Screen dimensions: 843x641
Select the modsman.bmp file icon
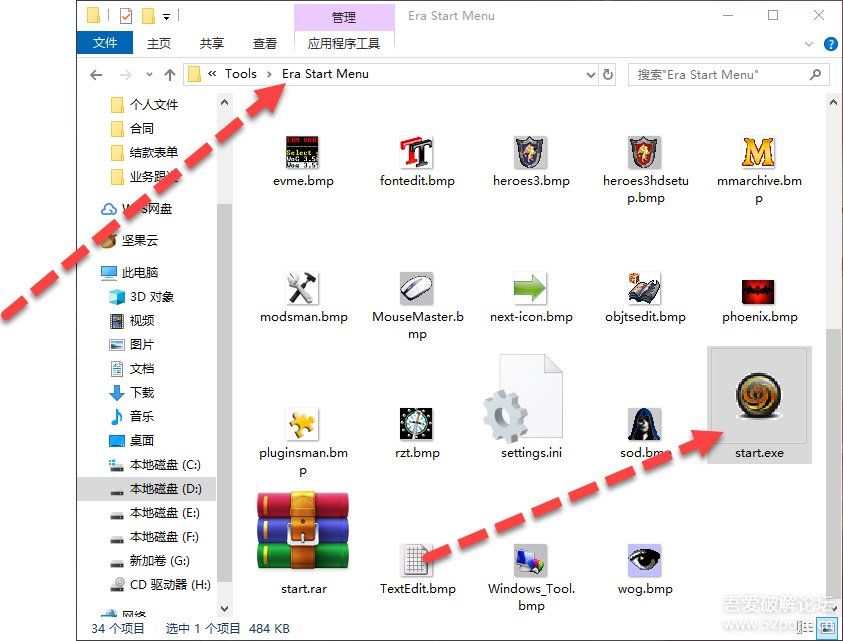pyautogui.click(x=302, y=289)
